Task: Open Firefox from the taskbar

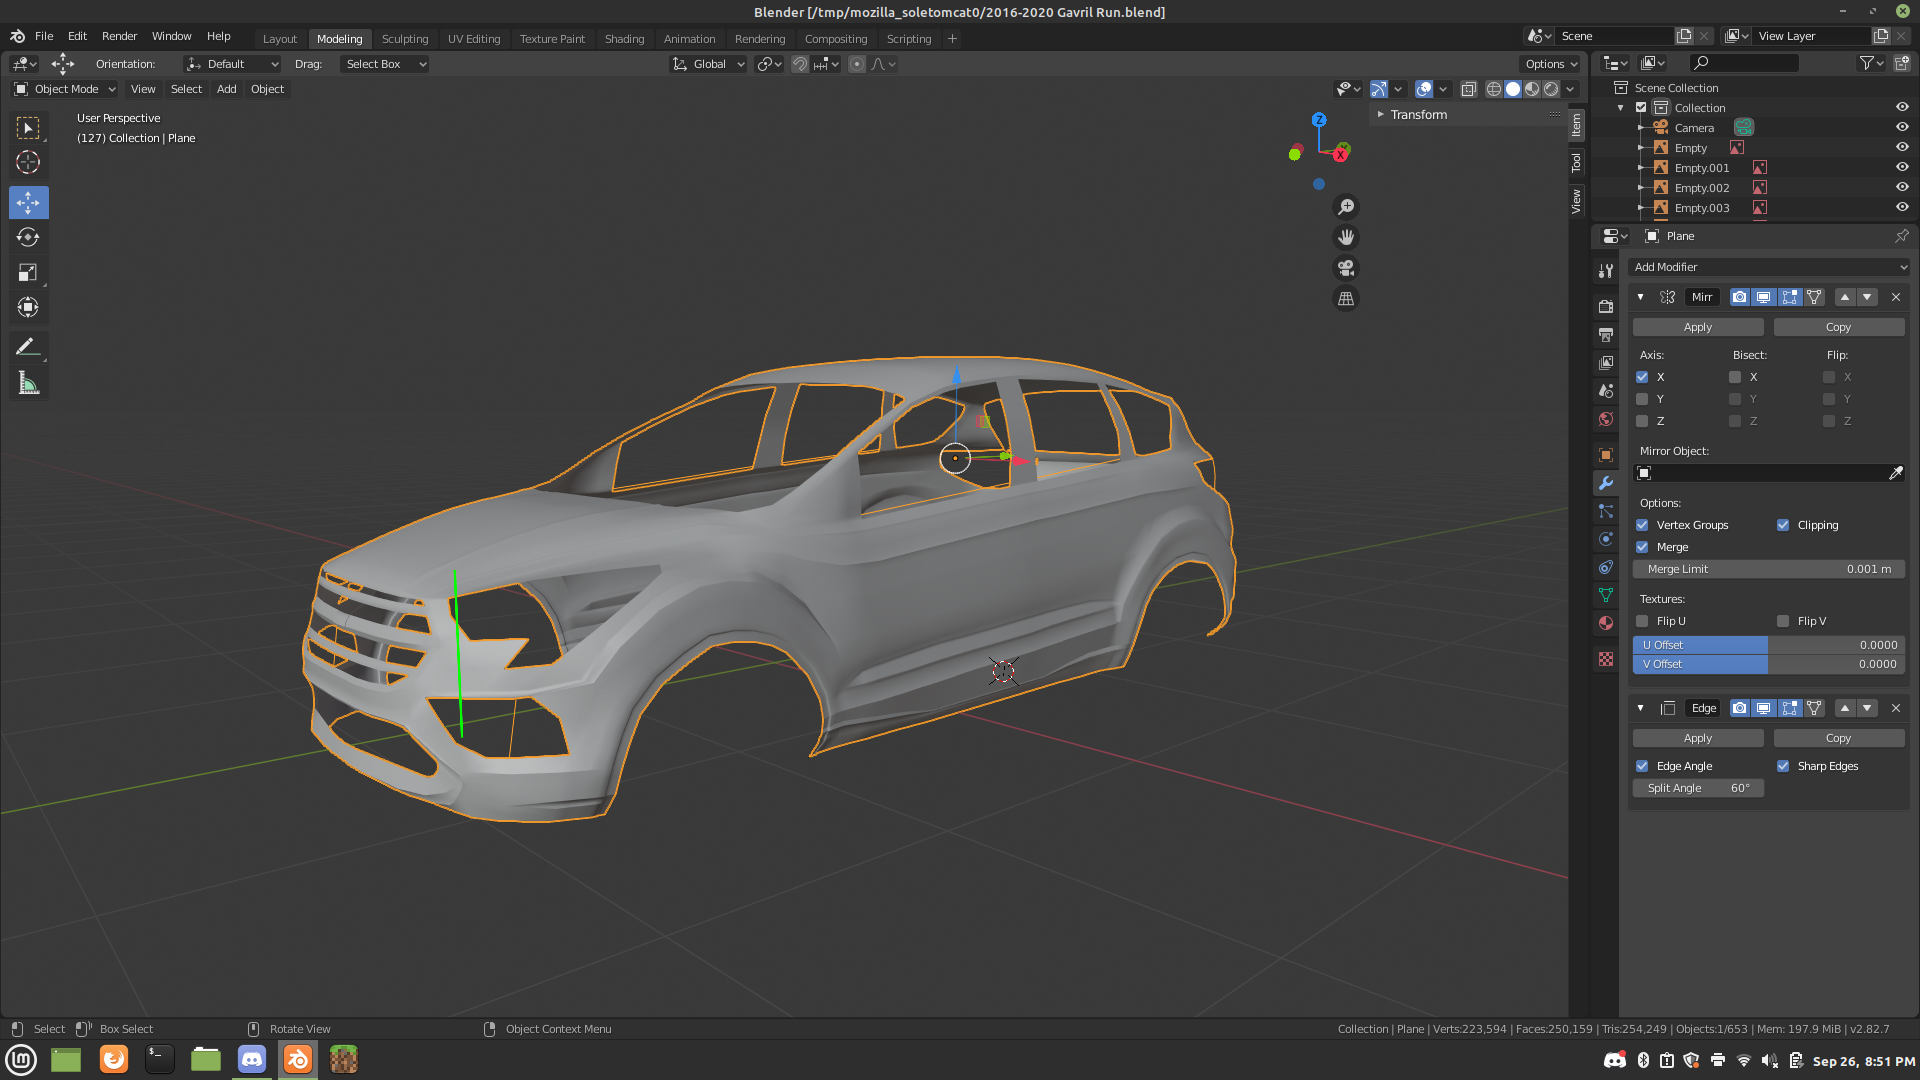Action: click(x=114, y=1059)
